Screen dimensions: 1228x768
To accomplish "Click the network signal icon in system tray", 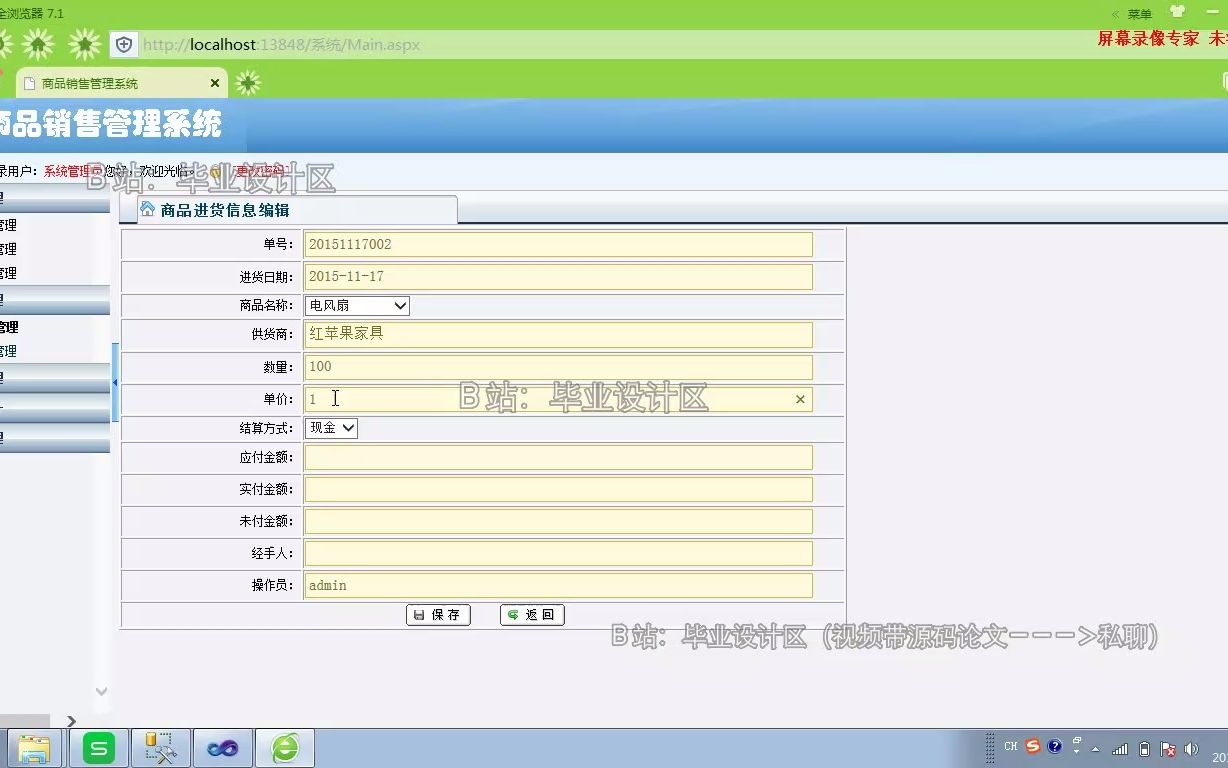I will coord(1120,748).
